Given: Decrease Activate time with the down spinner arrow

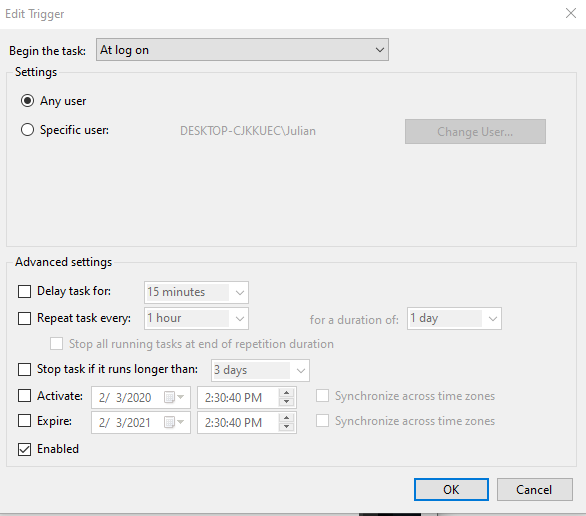Looking at the screenshot, I should [x=286, y=402].
